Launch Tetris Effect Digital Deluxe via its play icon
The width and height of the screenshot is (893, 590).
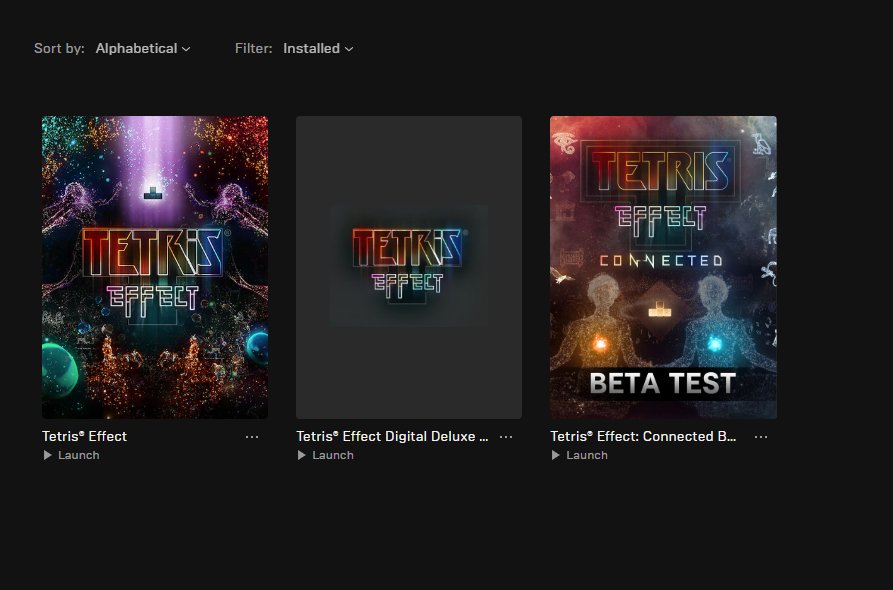pyautogui.click(x=302, y=455)
